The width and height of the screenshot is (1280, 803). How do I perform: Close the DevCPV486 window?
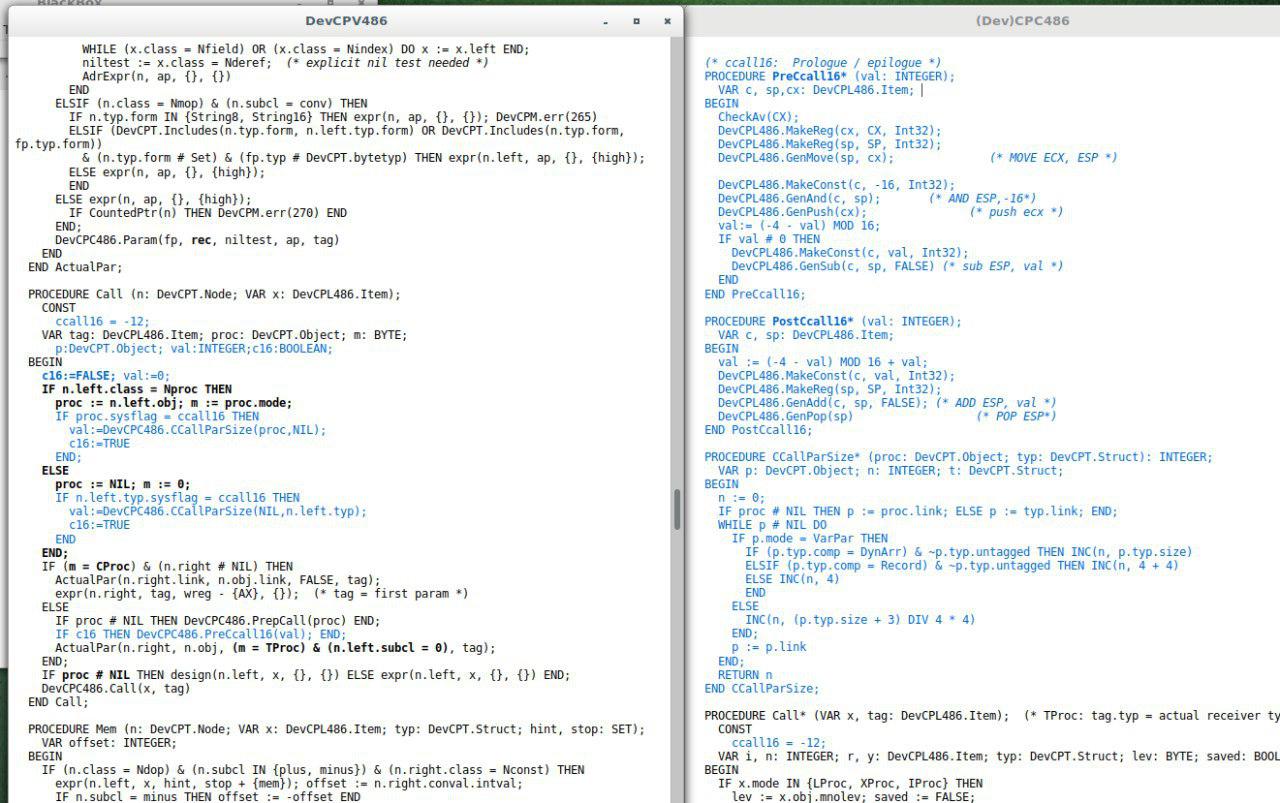click(667, 21)
